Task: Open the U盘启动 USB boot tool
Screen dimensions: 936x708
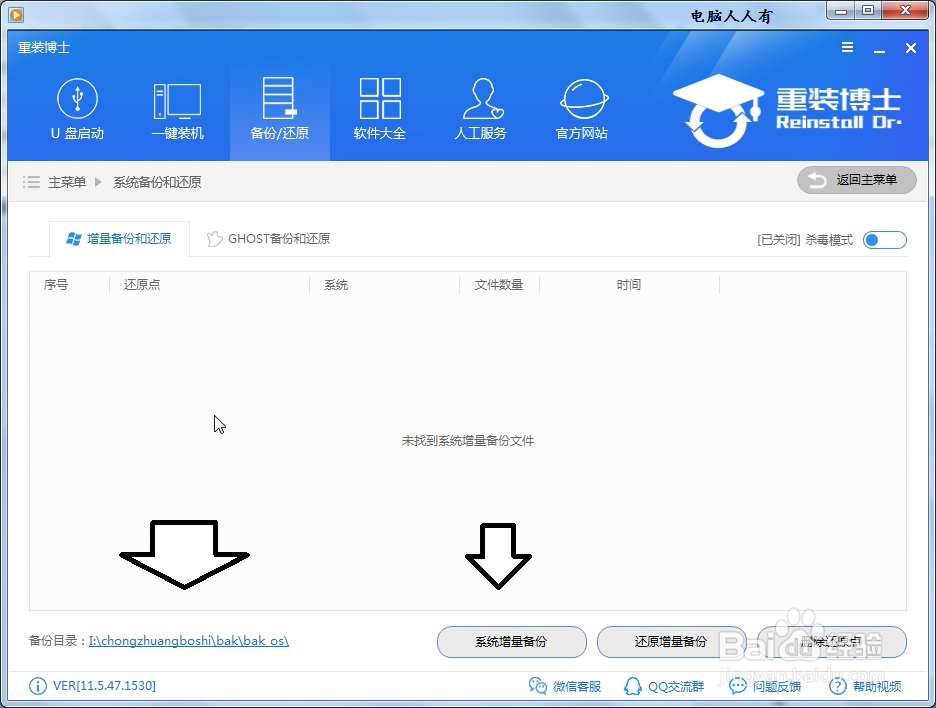Action: (77, 110)
